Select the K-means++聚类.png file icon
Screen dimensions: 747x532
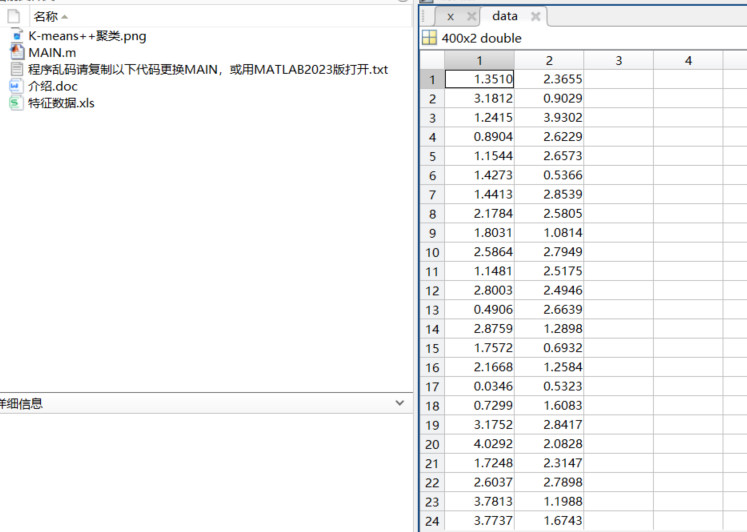(x=15, y=36)
